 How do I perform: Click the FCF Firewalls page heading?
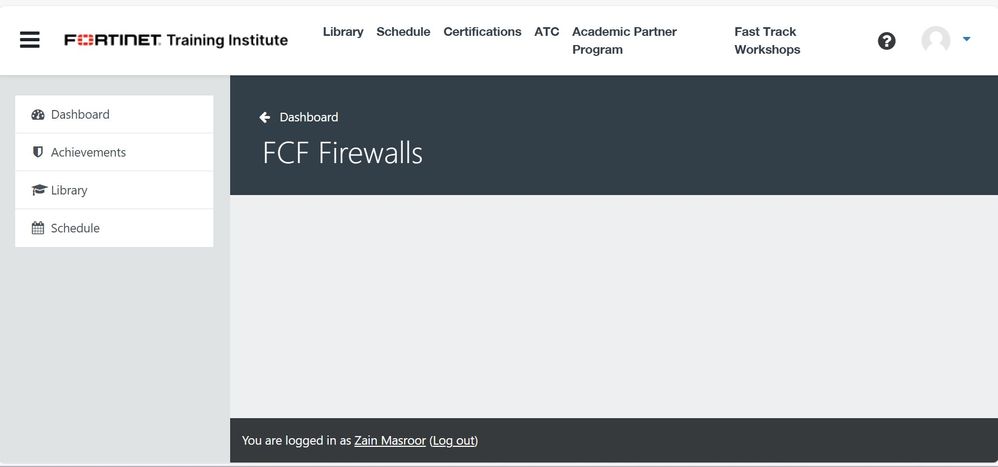click(342, 153)
